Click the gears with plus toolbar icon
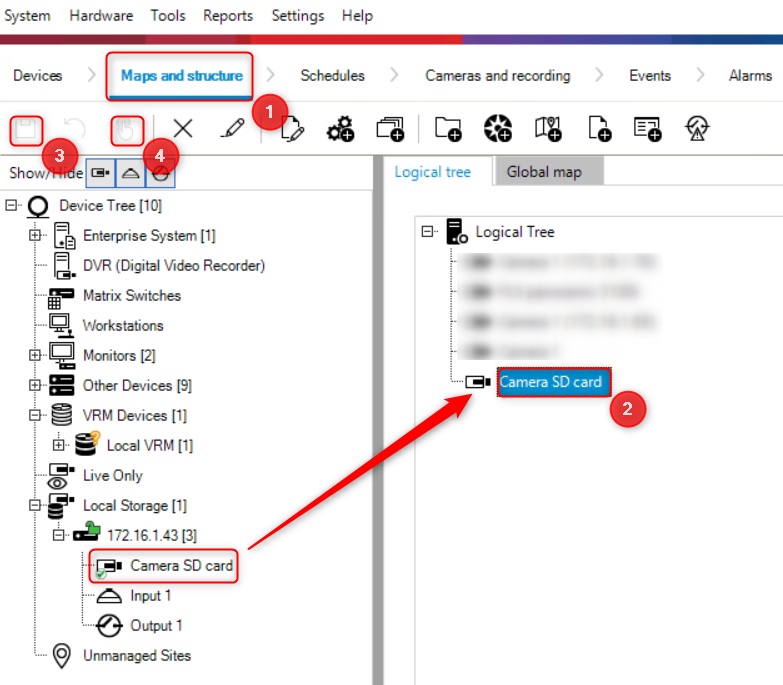Screen dimensions: 783x685 (340, 129)
